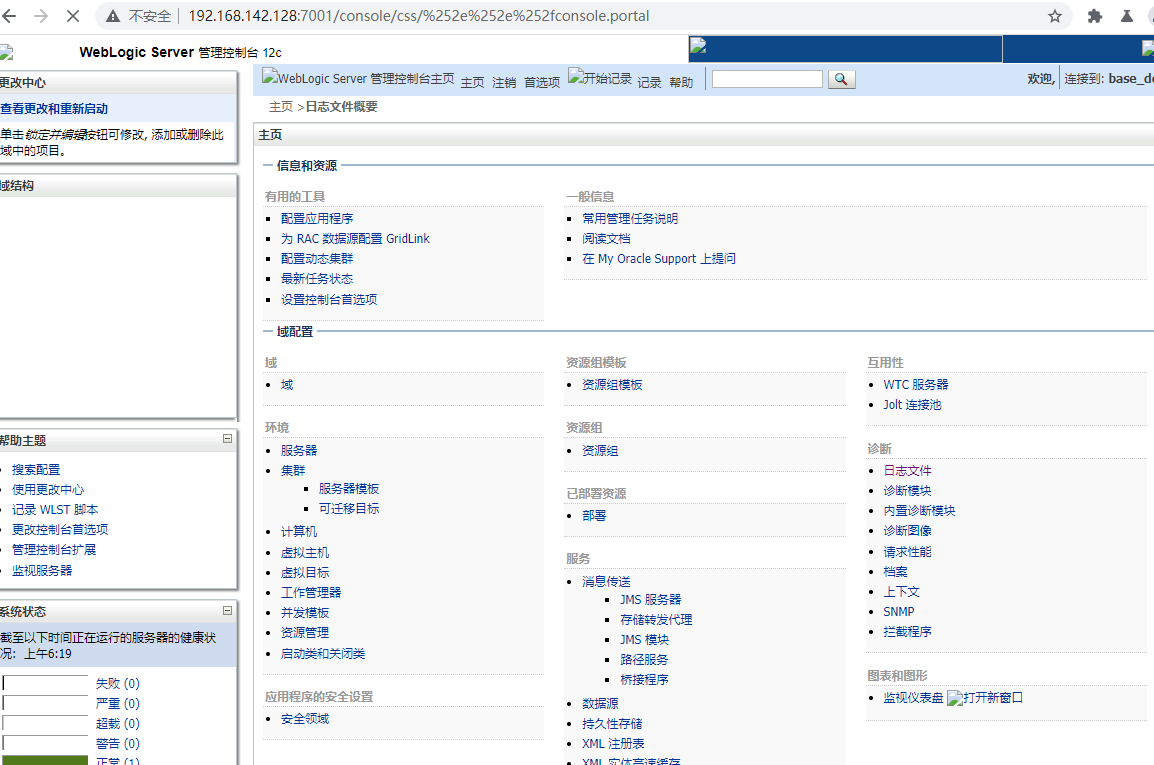Focus the console search text box
Screen dimensions: 1154x765
pos(767,79)
